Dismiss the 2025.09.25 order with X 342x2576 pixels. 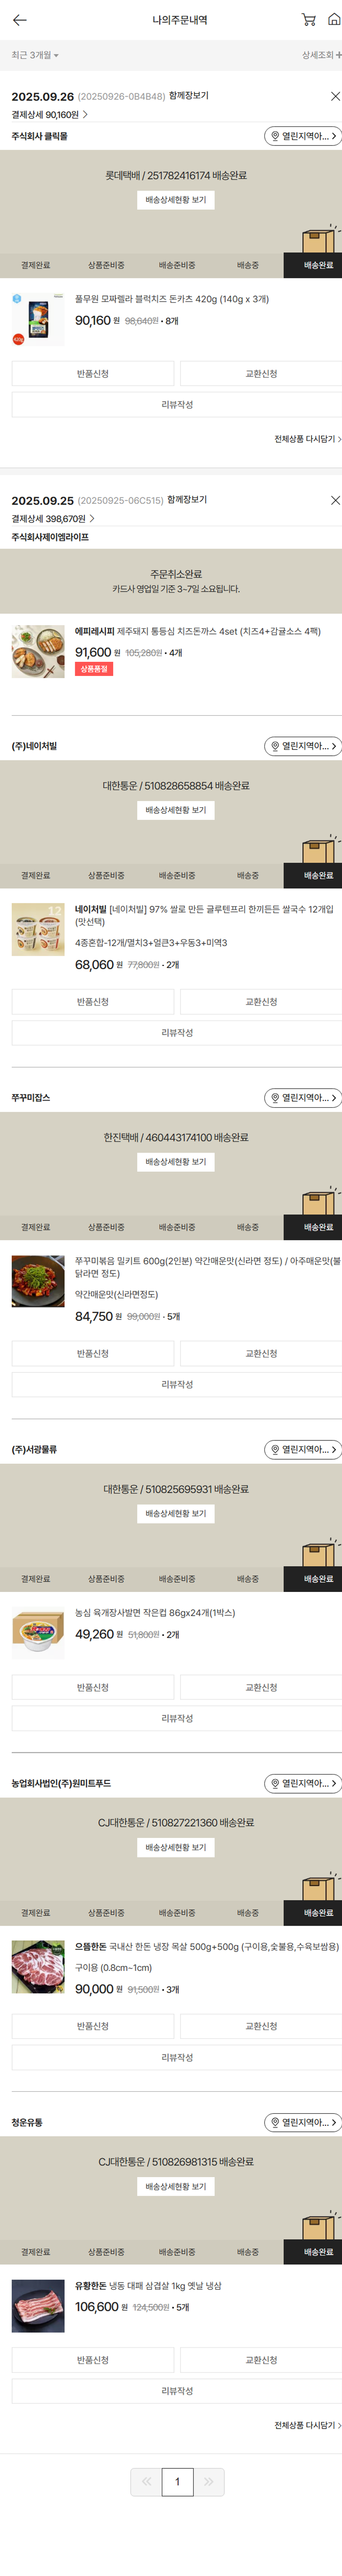335,500
